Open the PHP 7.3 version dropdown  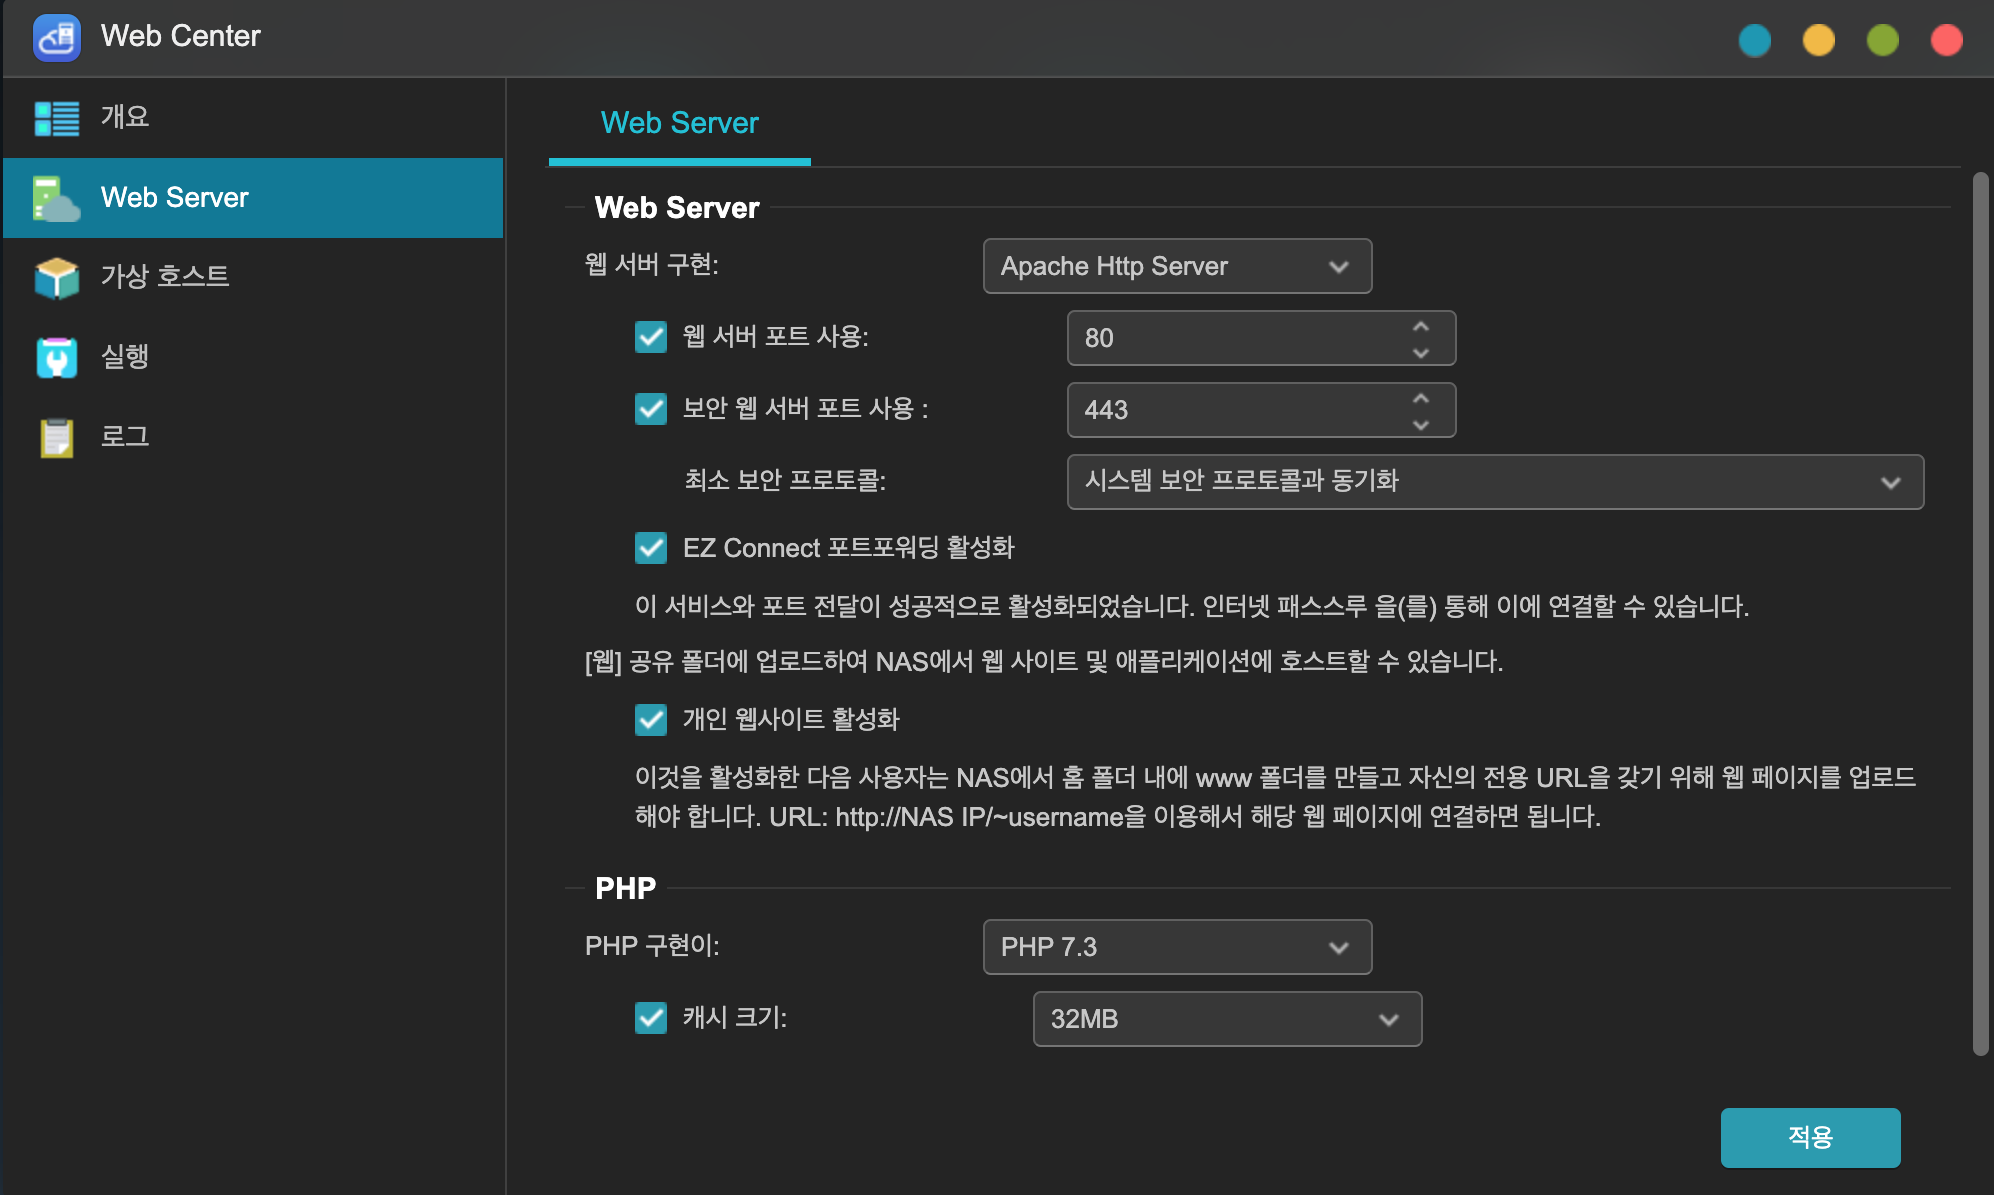[x=1177, y=947]
